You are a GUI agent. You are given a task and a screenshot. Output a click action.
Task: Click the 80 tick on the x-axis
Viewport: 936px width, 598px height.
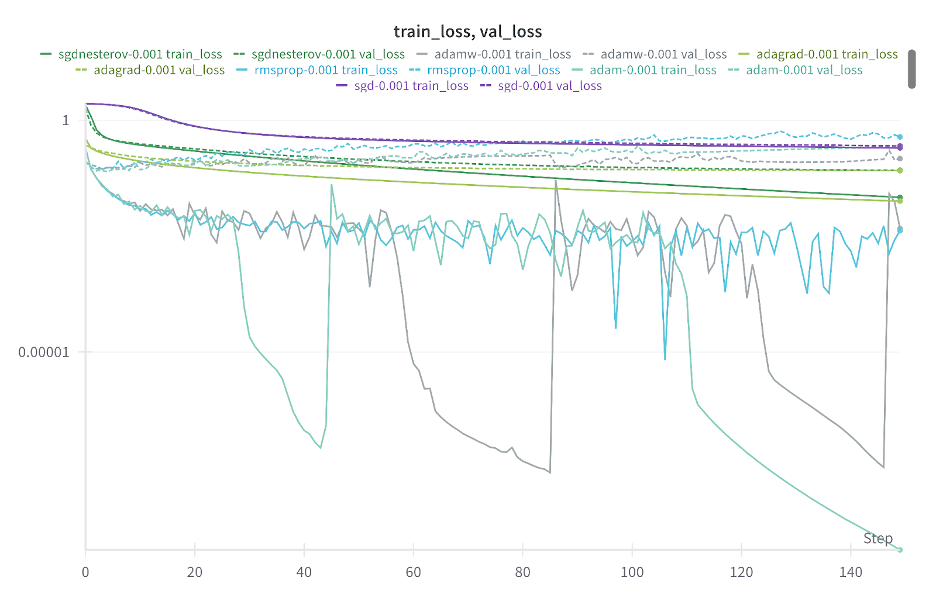(522, 571)
